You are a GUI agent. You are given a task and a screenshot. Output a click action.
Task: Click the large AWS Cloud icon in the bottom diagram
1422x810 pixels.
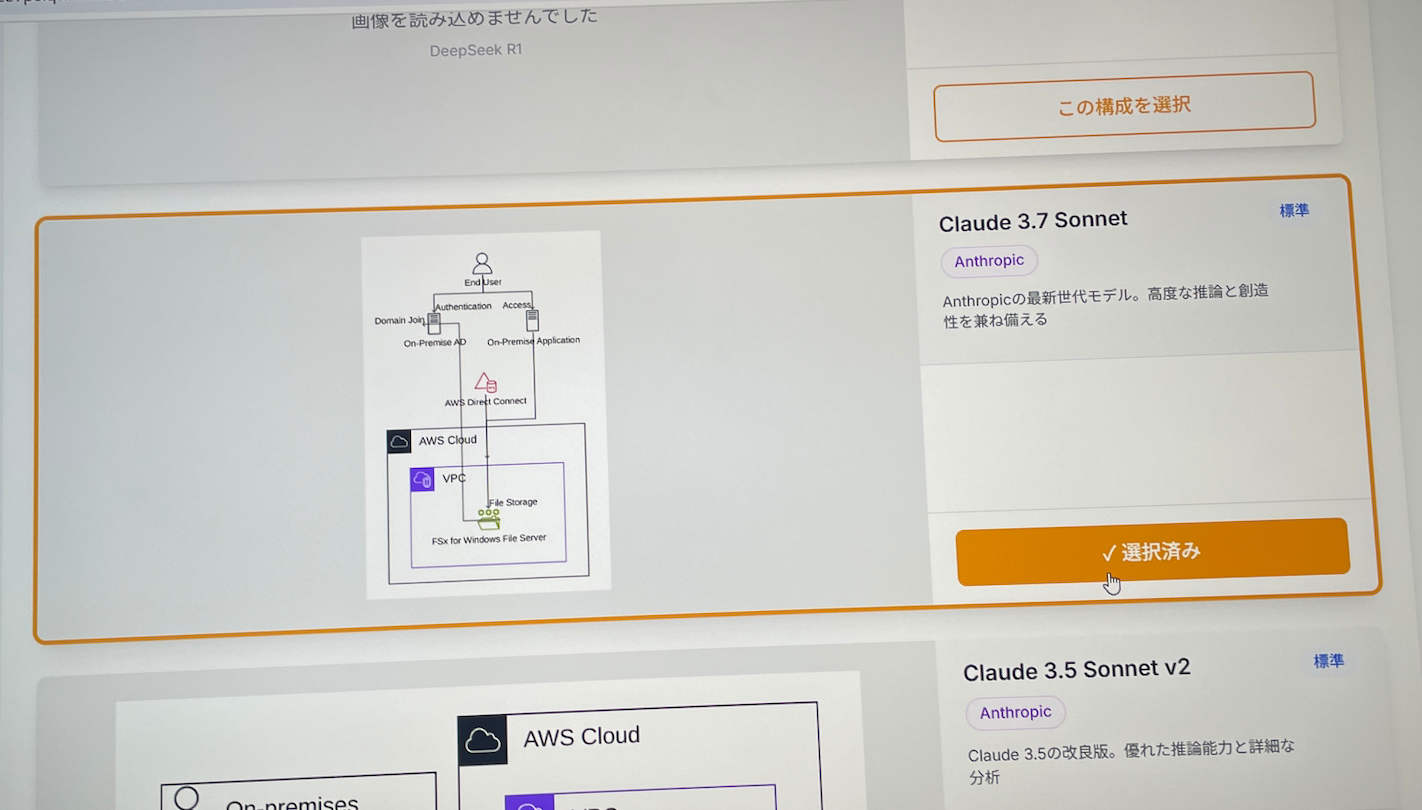[482, 741]
